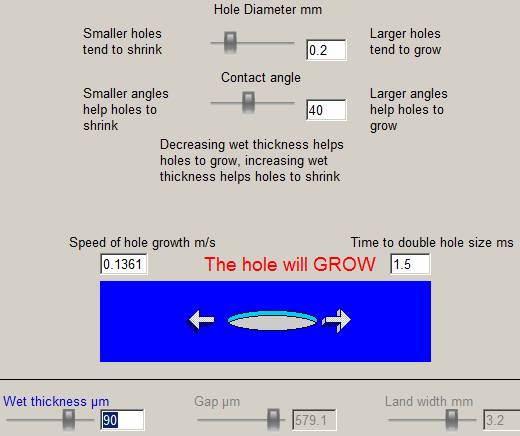Screen dimensions: 520x436
Task: Click the gray elliptical hole graphic
Action: [x=272, y=321]
